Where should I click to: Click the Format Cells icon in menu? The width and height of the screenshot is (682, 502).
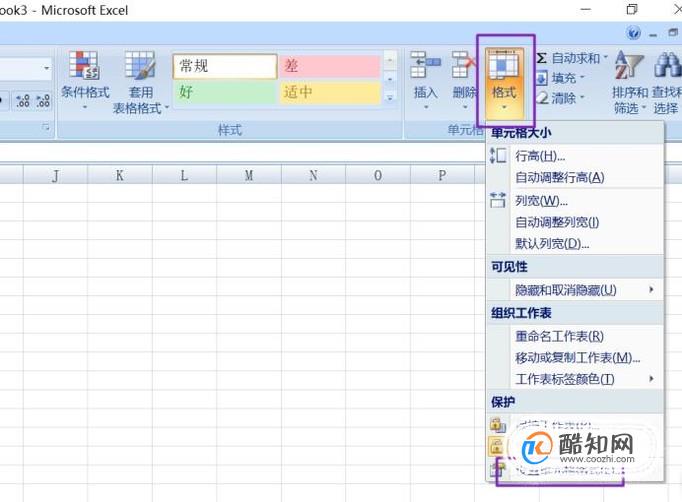tap(496, 469)
